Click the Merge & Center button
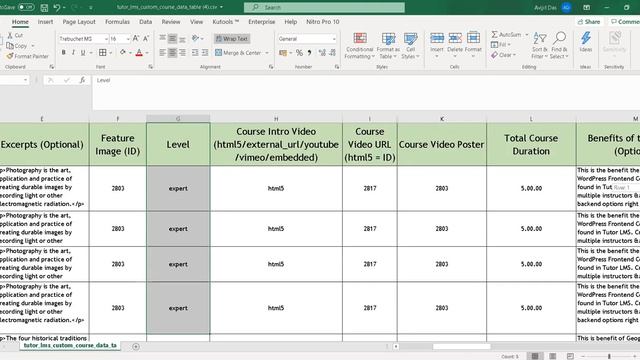 tap(238, 53)
